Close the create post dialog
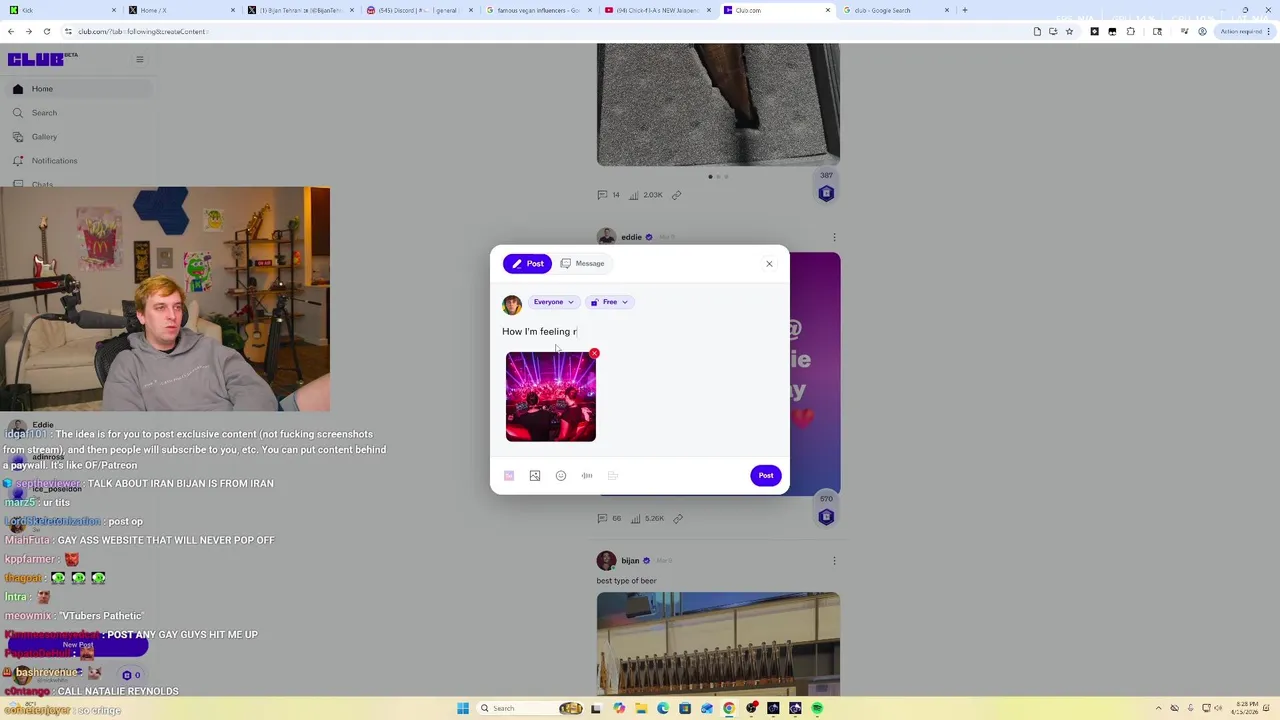Viewport: 1280px width, 720px height. pyautogui.click(x=769, y=264)
